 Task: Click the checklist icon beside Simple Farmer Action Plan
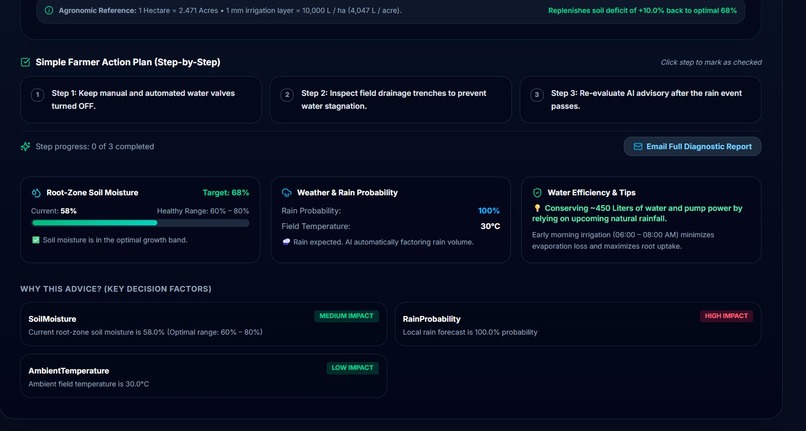coord(25,62)
